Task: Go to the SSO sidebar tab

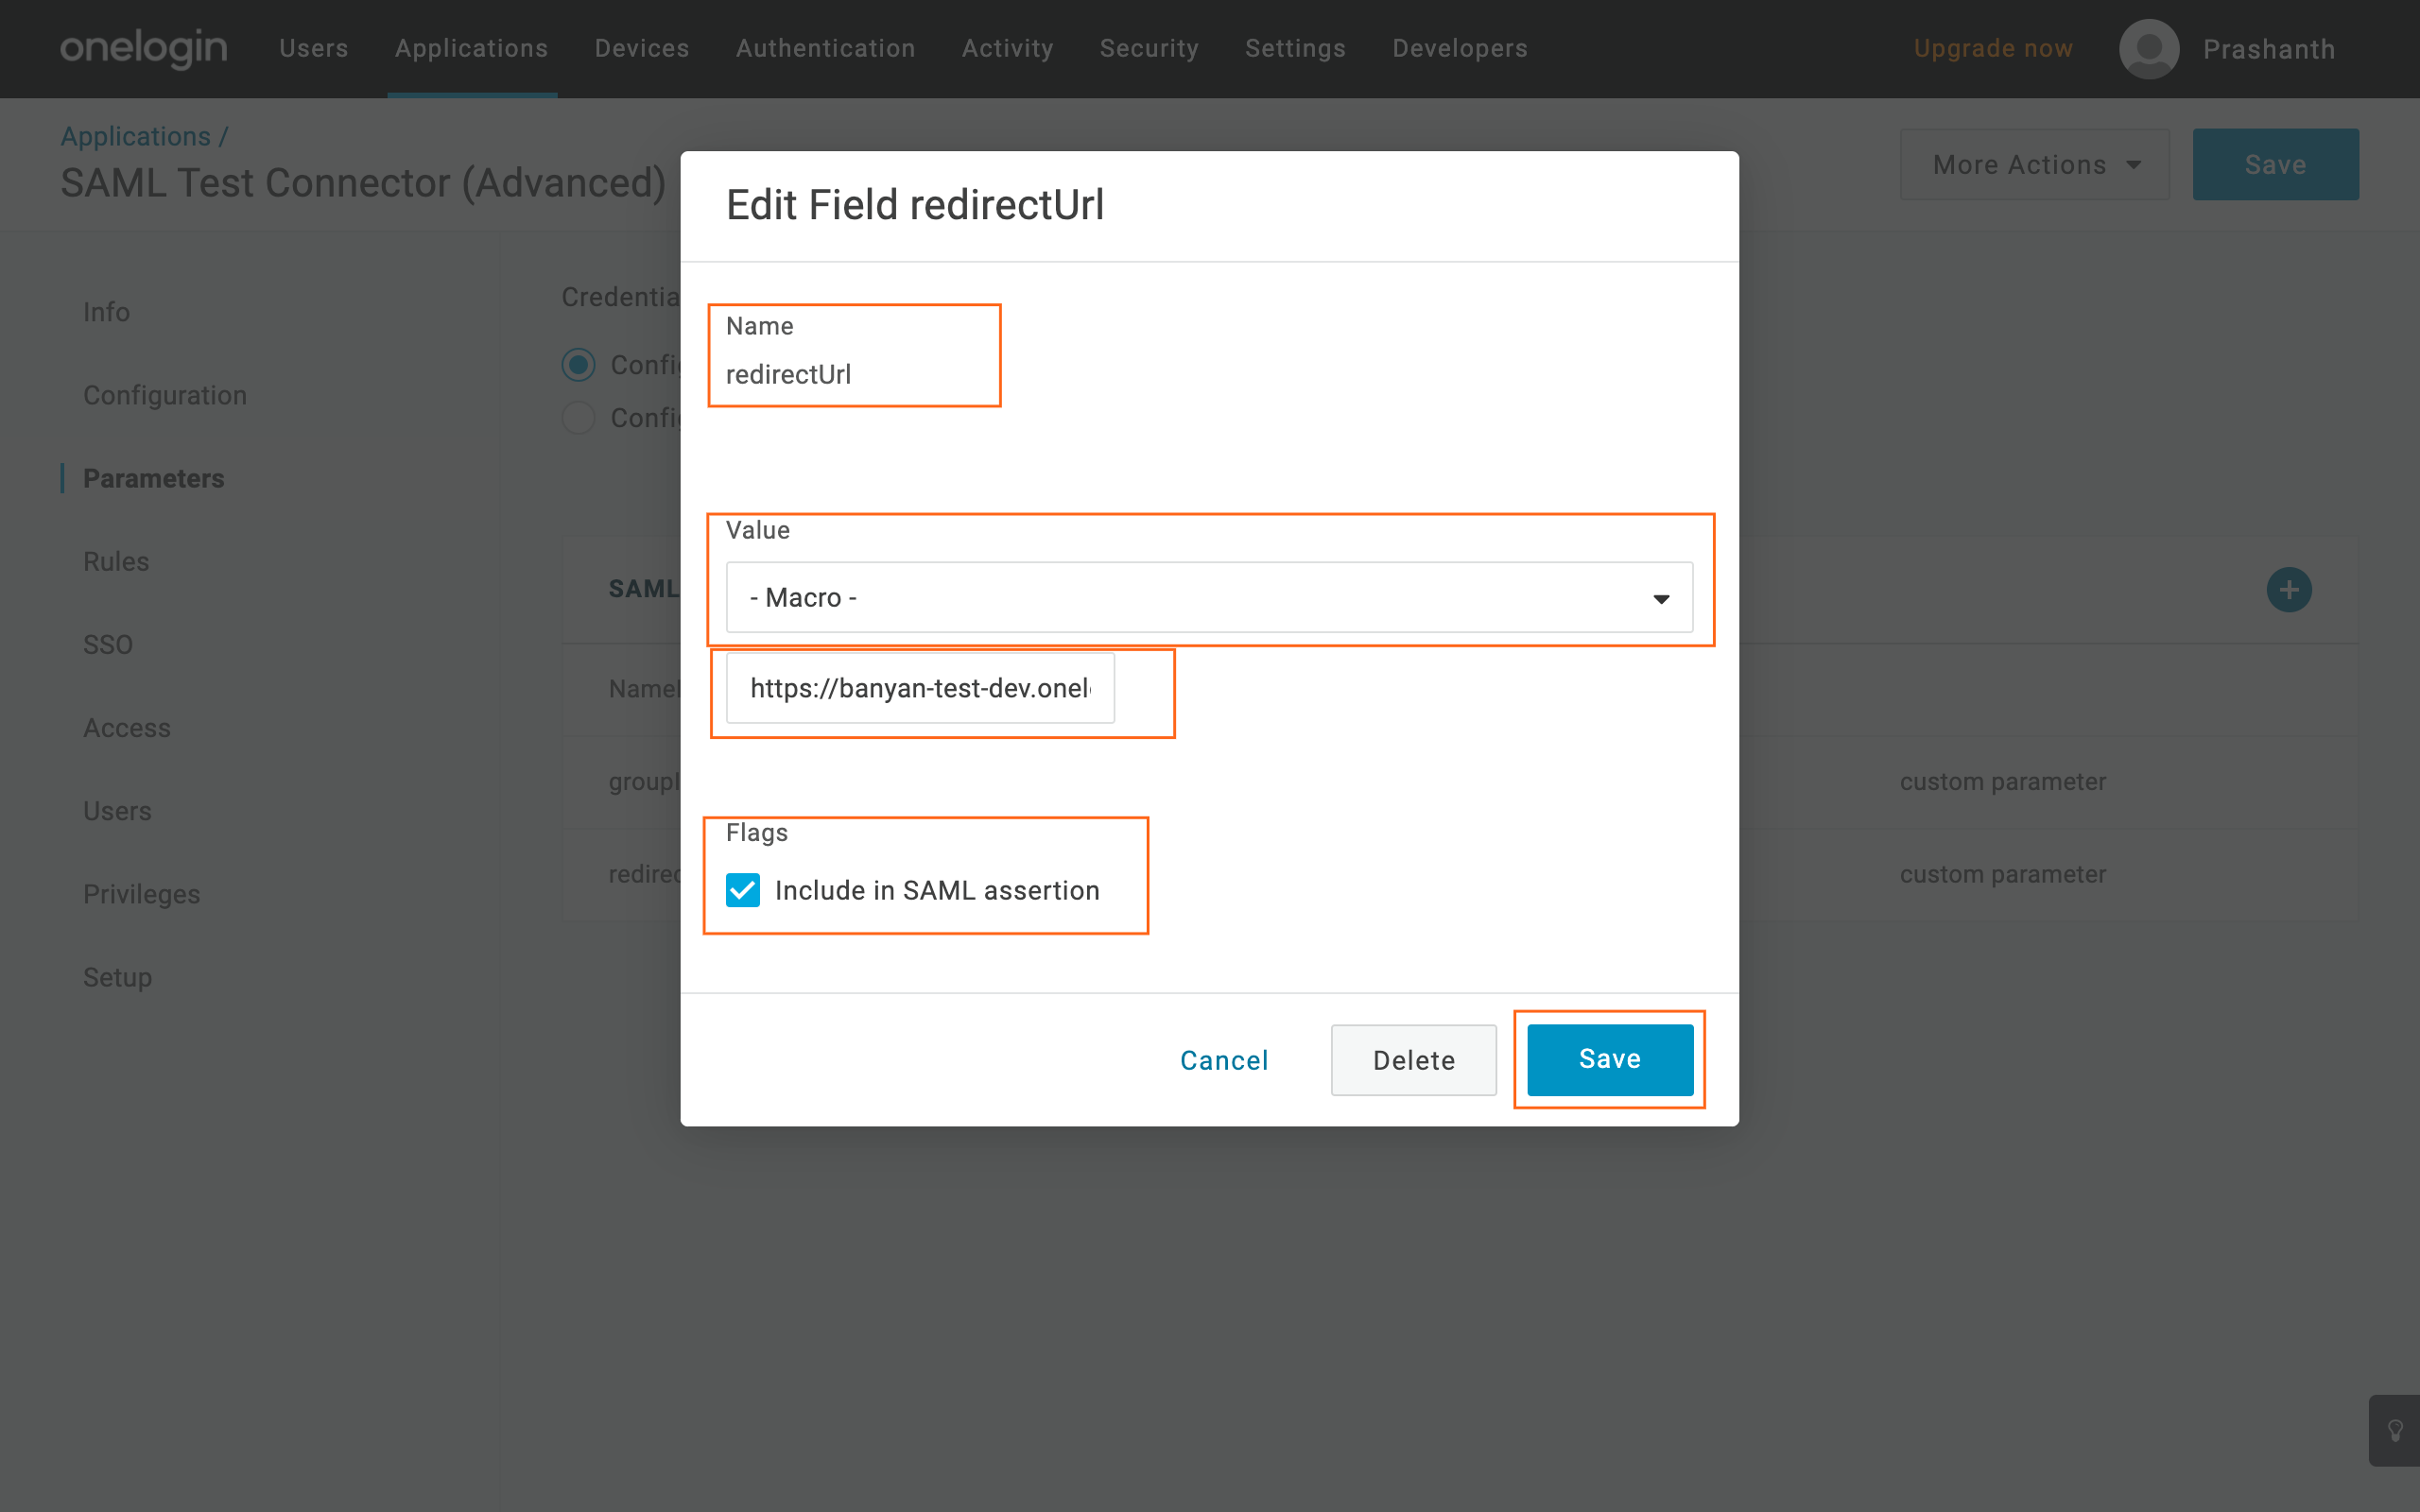Action: pyautogui.click(x=108, y=644)
